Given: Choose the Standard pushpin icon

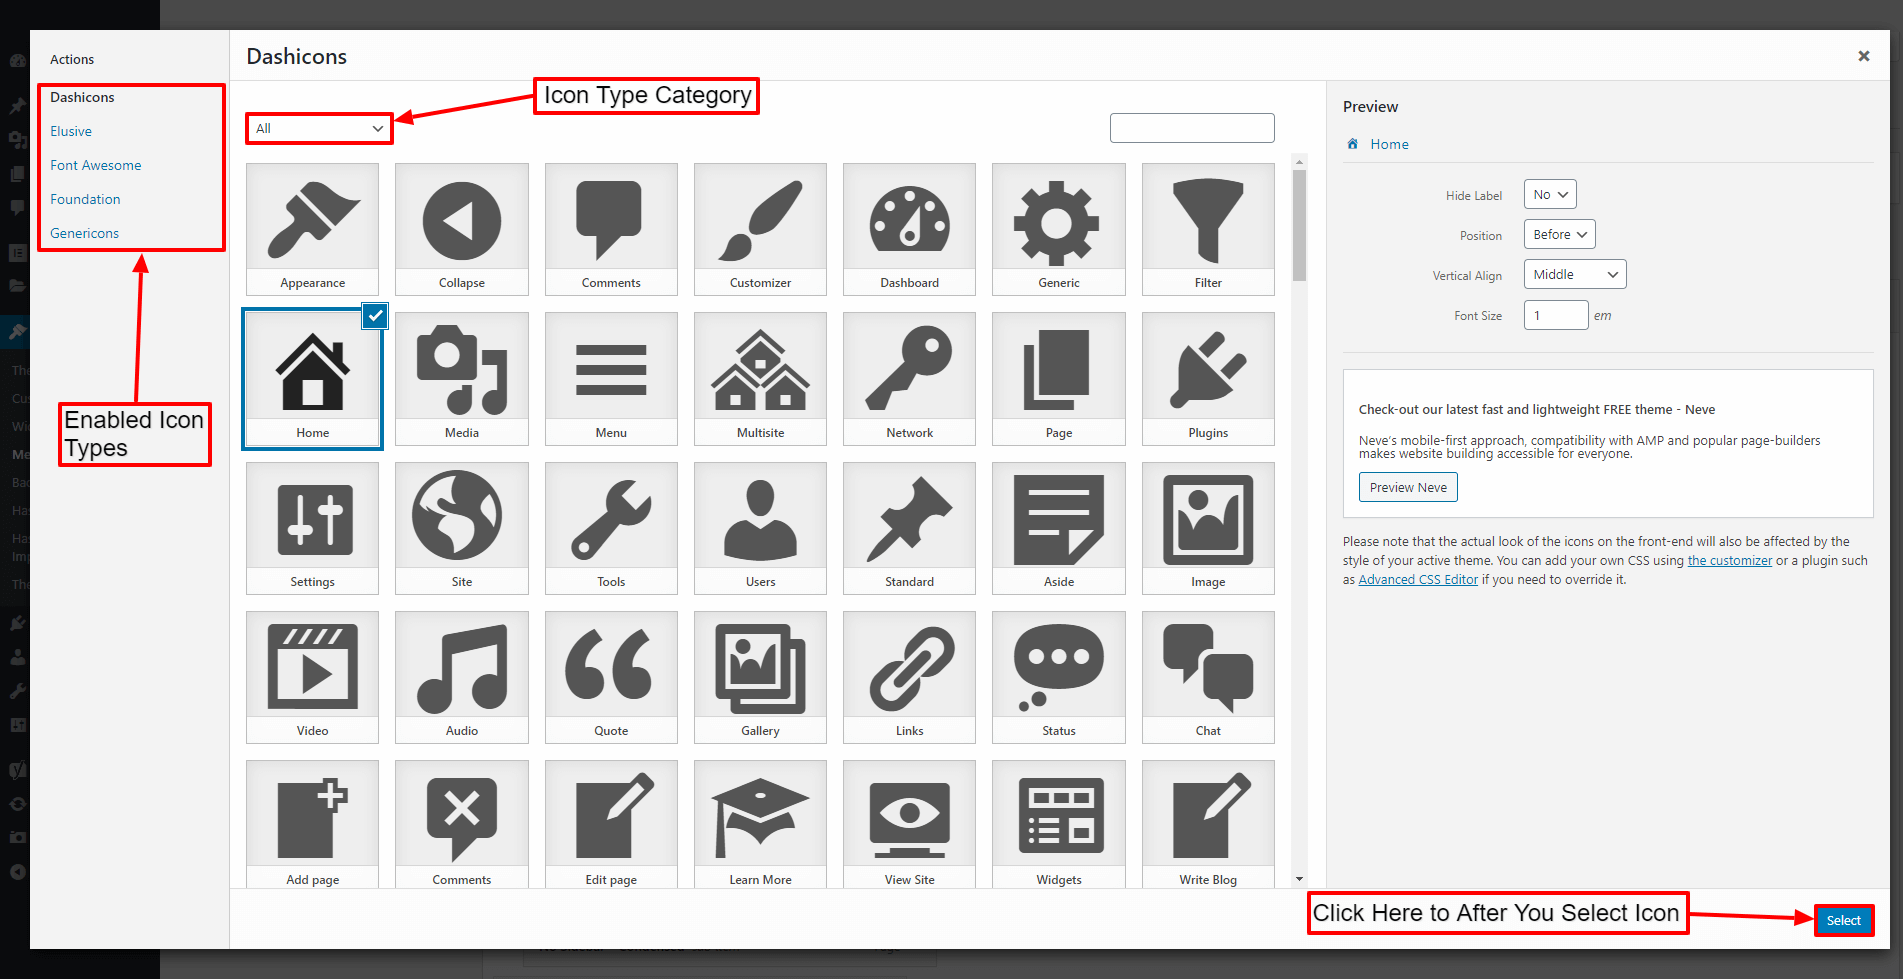Looking at the screenshot, I should [909, 528].
